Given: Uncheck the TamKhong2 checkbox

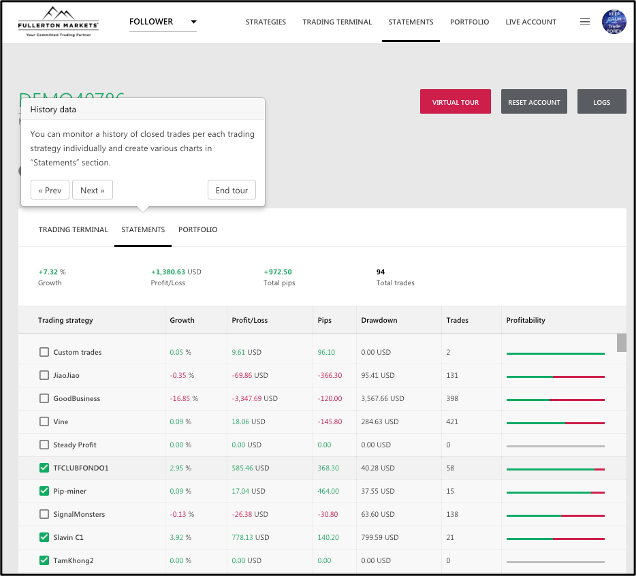Looking at the screenshot, I should (x=44, y=560).
